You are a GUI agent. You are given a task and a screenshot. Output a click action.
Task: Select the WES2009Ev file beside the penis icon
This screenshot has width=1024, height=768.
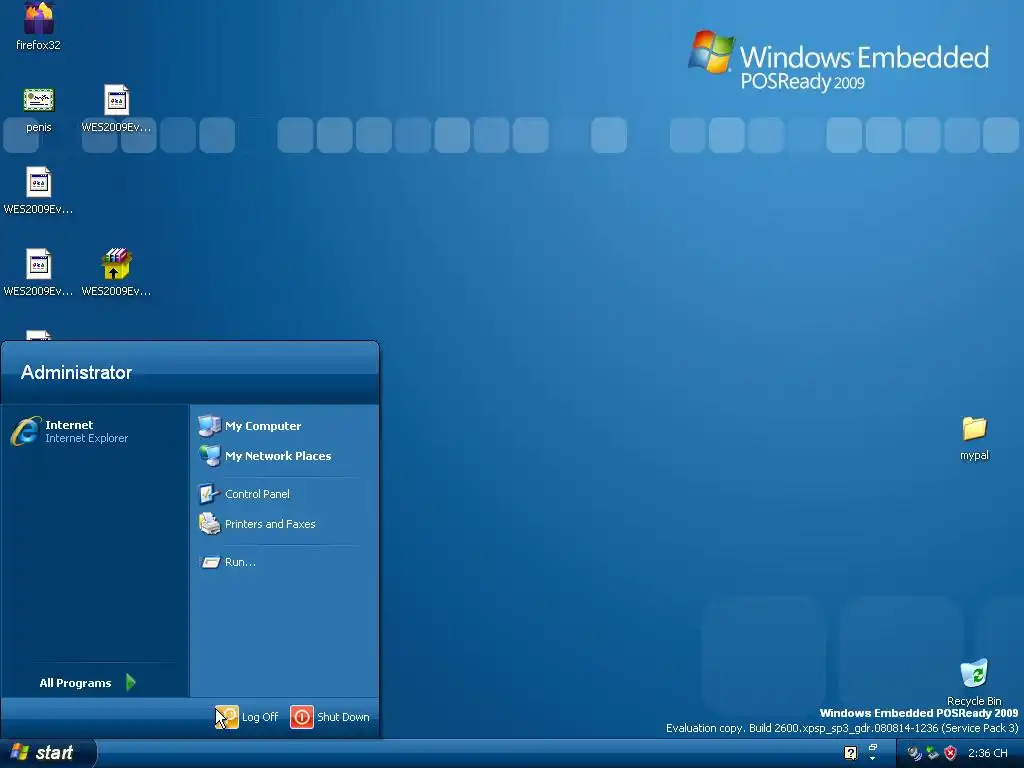[x=116, y=109]
